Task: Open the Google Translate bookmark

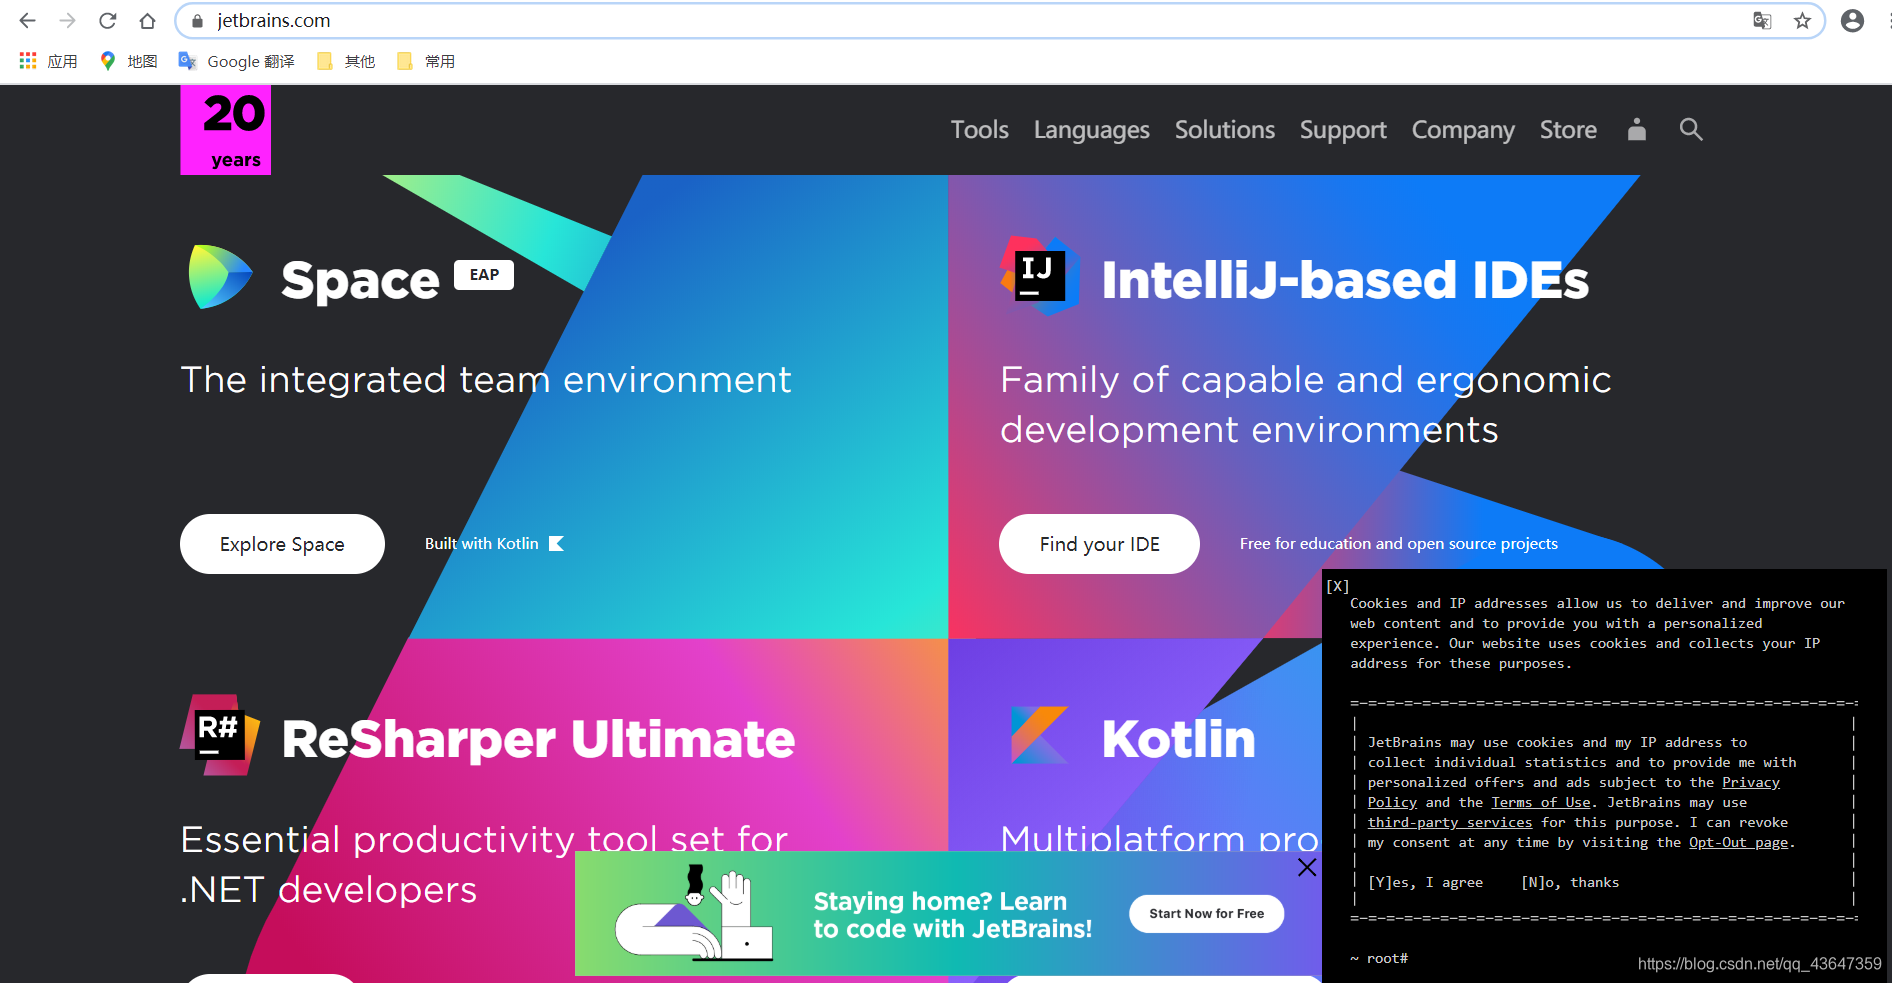Action: (237, 61)
